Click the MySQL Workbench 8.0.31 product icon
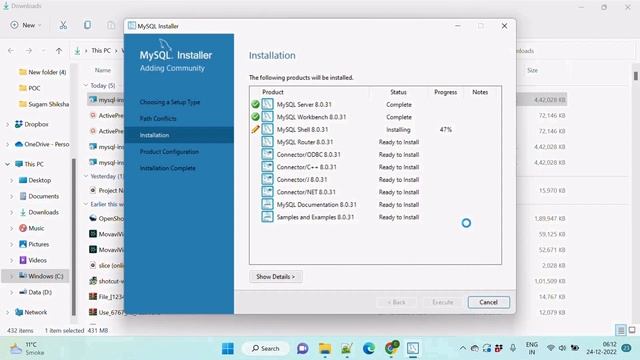 (x=267, y=117)
